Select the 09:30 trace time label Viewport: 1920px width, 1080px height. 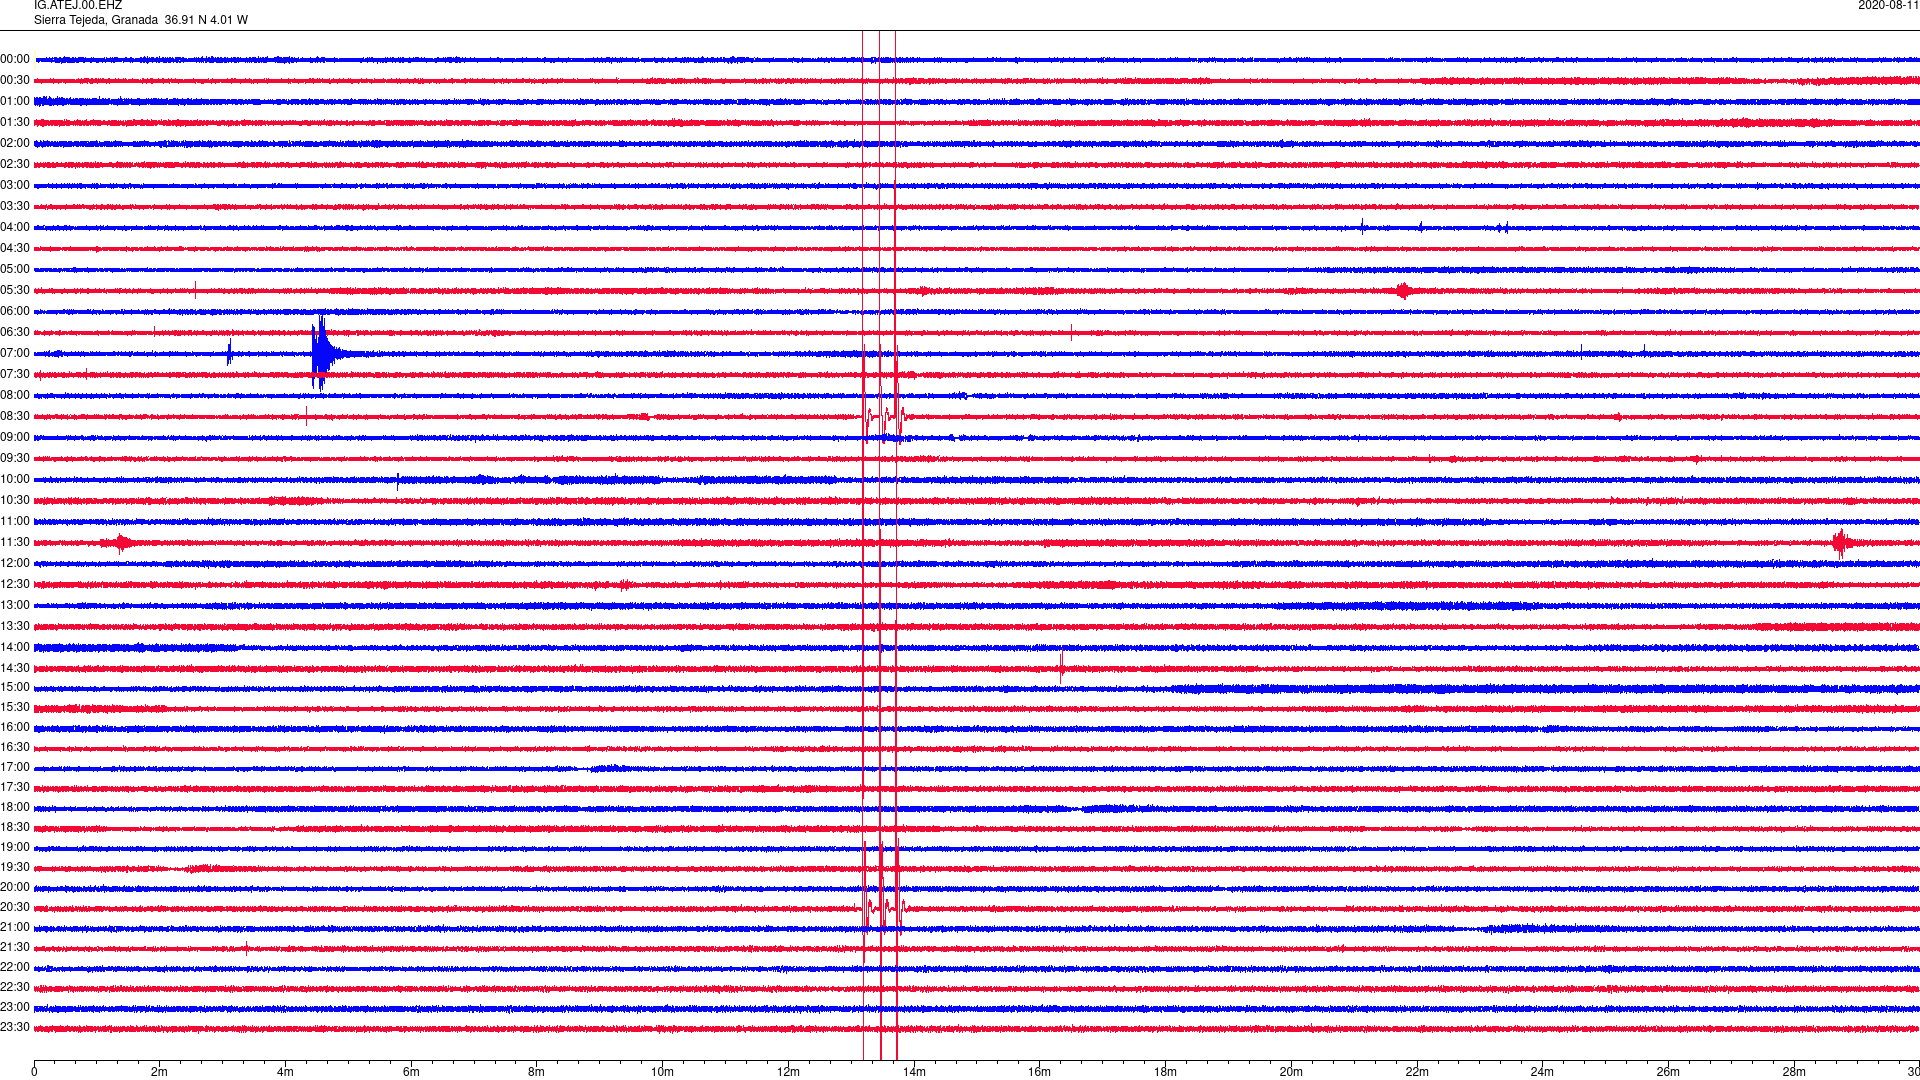point(15,459)
